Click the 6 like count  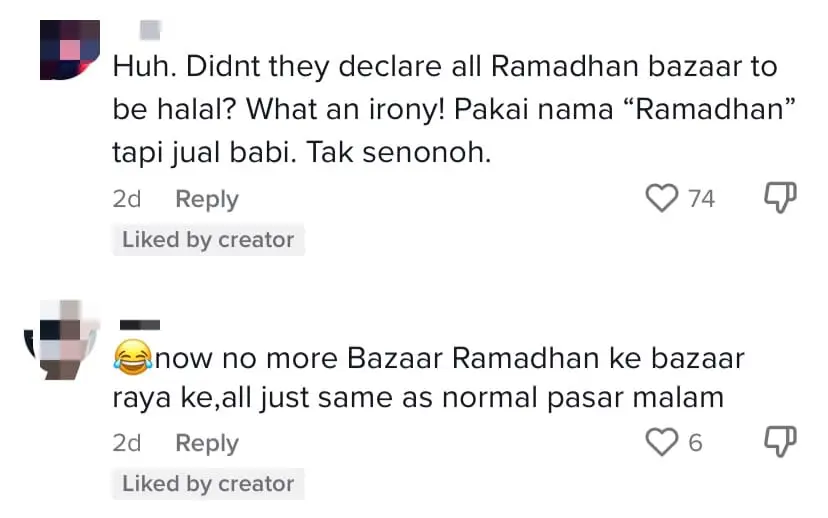pyautogui.click(x=695, y=443)
